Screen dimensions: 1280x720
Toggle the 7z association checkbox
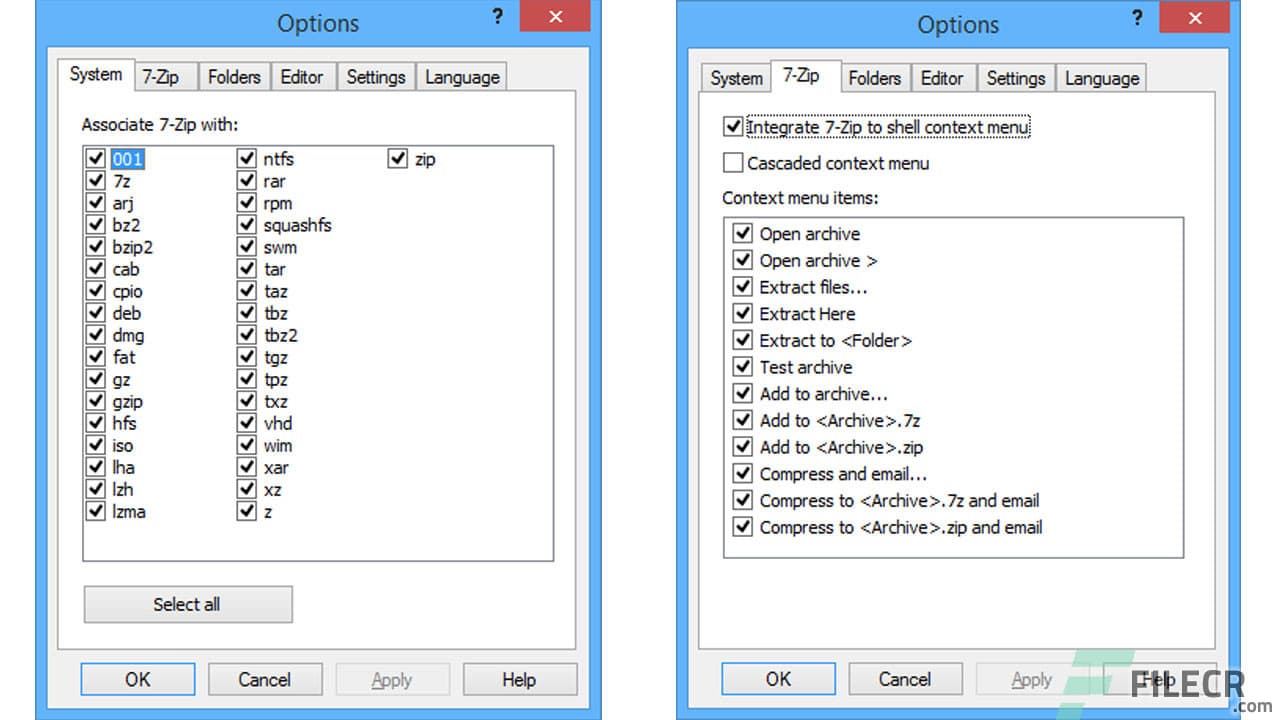coord(96,181)
